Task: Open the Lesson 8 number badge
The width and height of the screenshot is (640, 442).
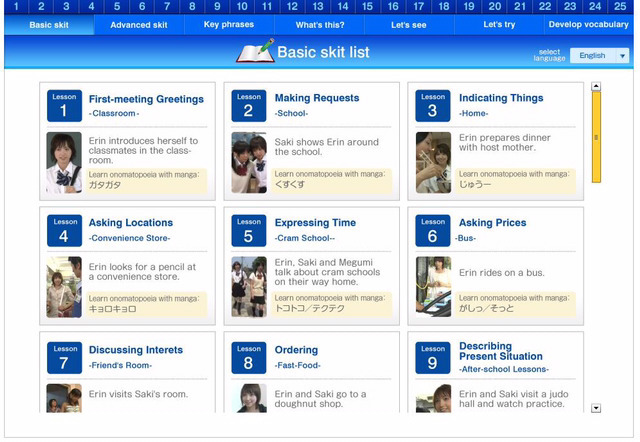Action: pyautogui.click(x=249, y=358)
